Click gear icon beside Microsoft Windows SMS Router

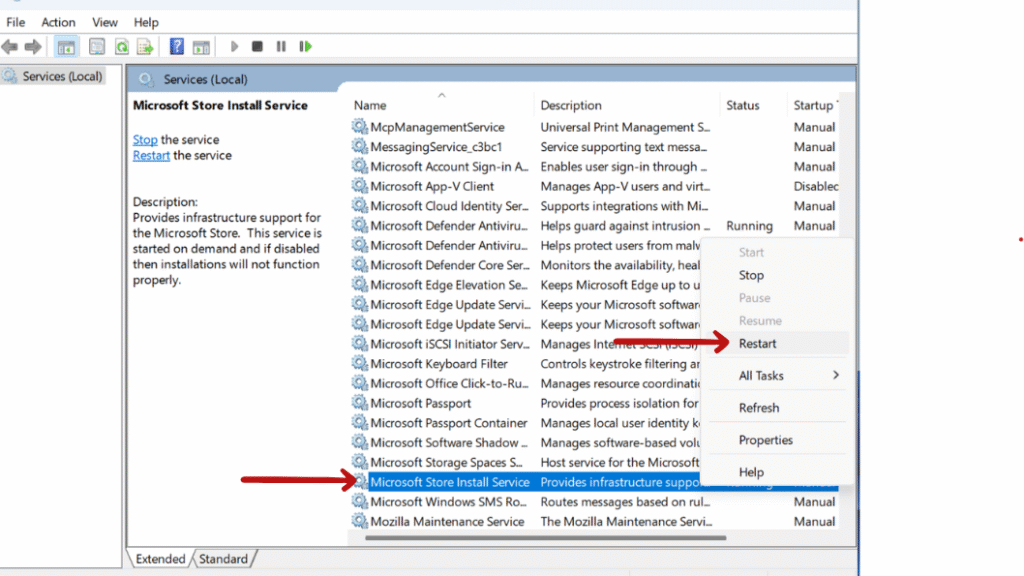[359, 501]
